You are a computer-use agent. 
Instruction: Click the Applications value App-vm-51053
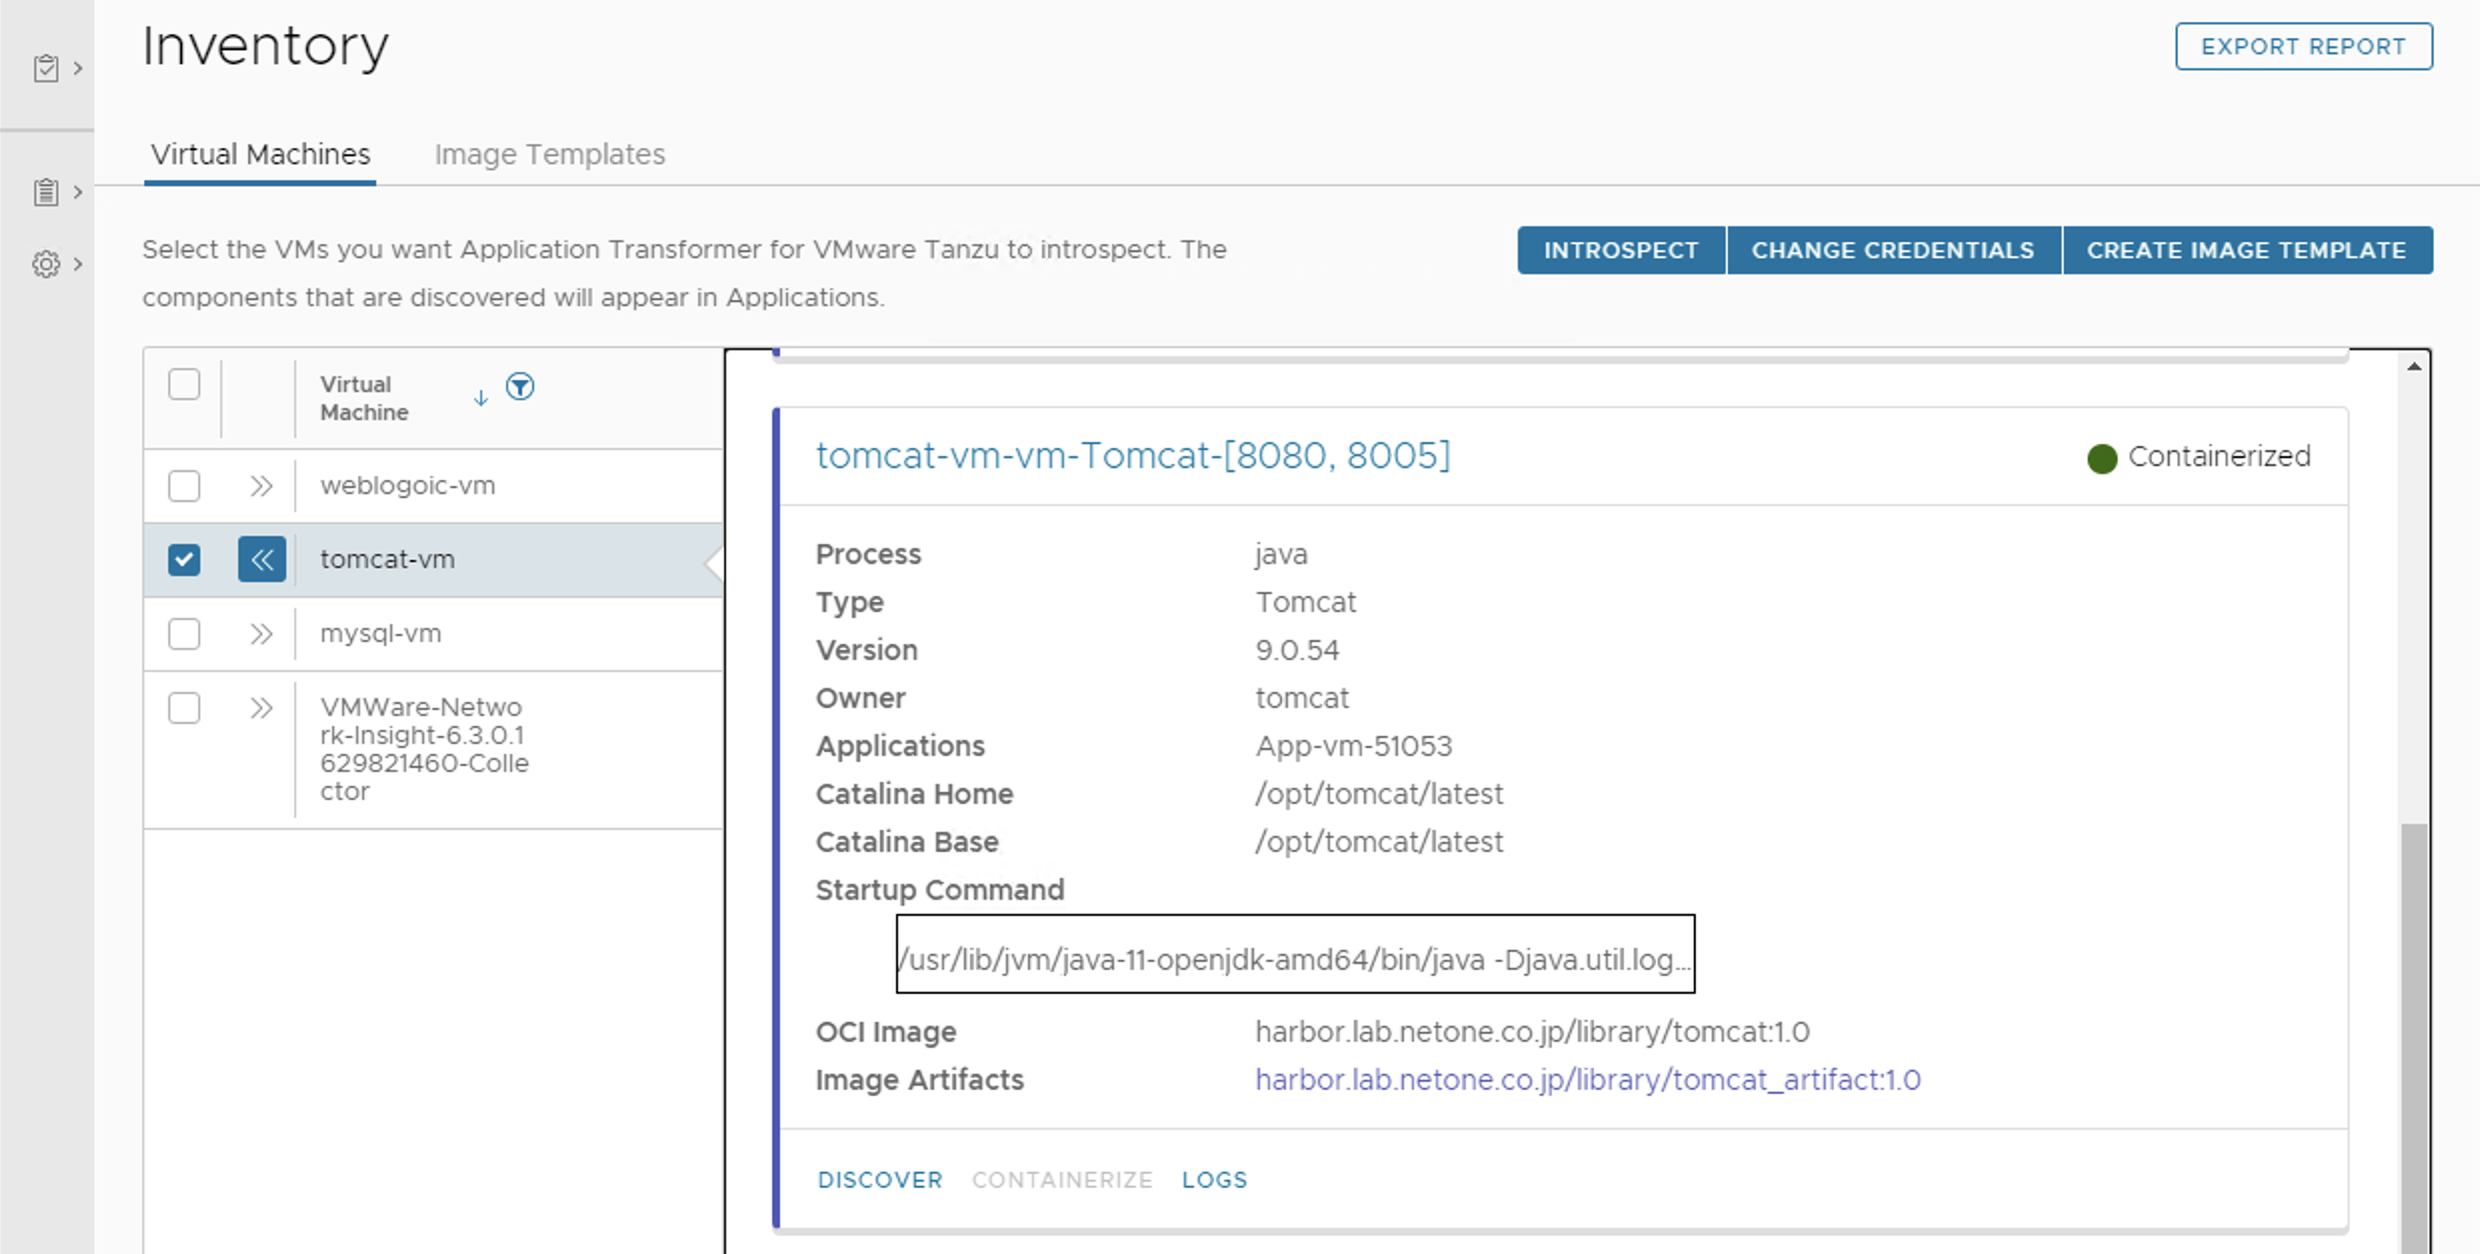tap(1354, 746)
